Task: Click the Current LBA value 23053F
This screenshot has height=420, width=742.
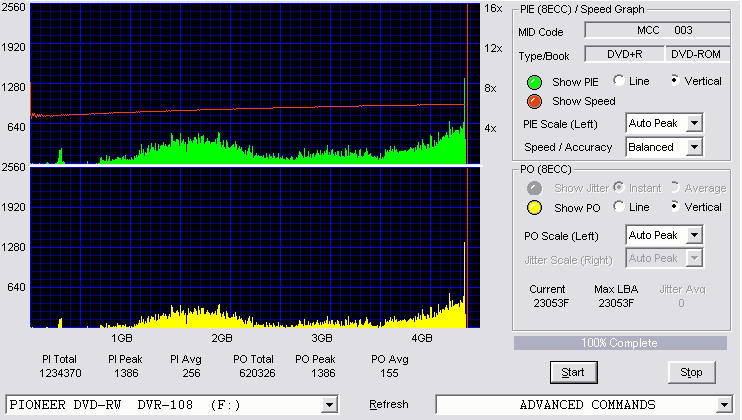Action: click(x=551, y=303)
